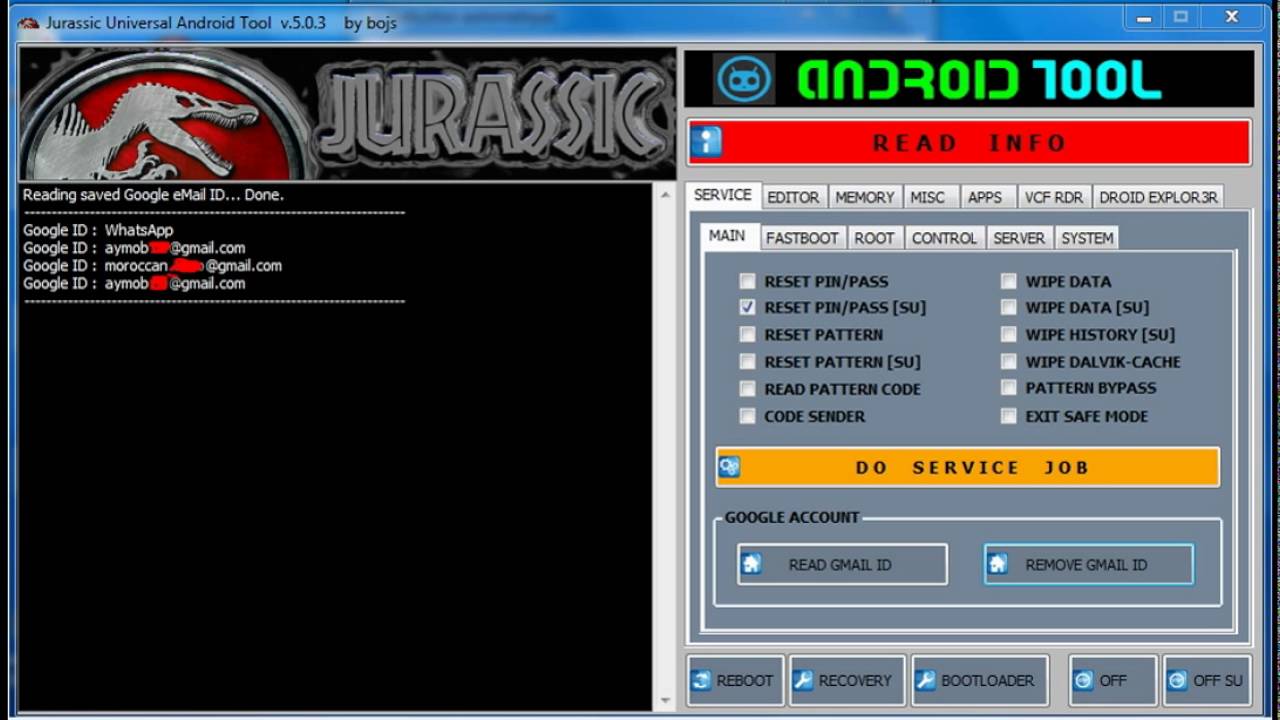Select the MAIN sub-tab
The image size is (1280, 720).
click(x=727, y=236)
